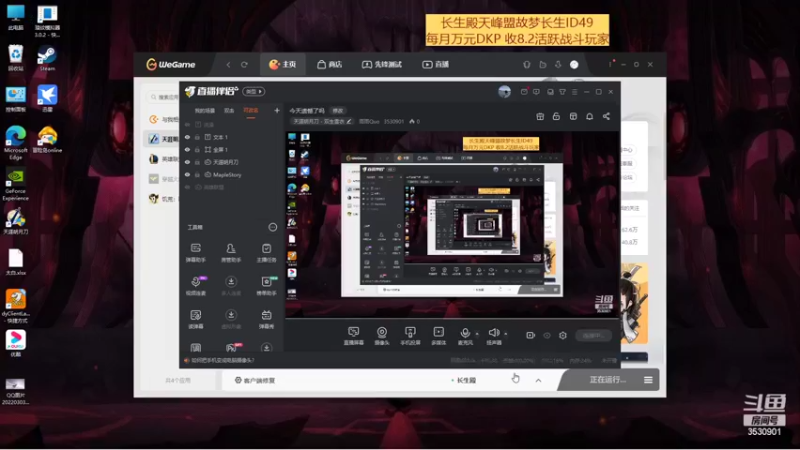
Task: Open the 先锋测试 tab in WeGame
Action: 382,64
